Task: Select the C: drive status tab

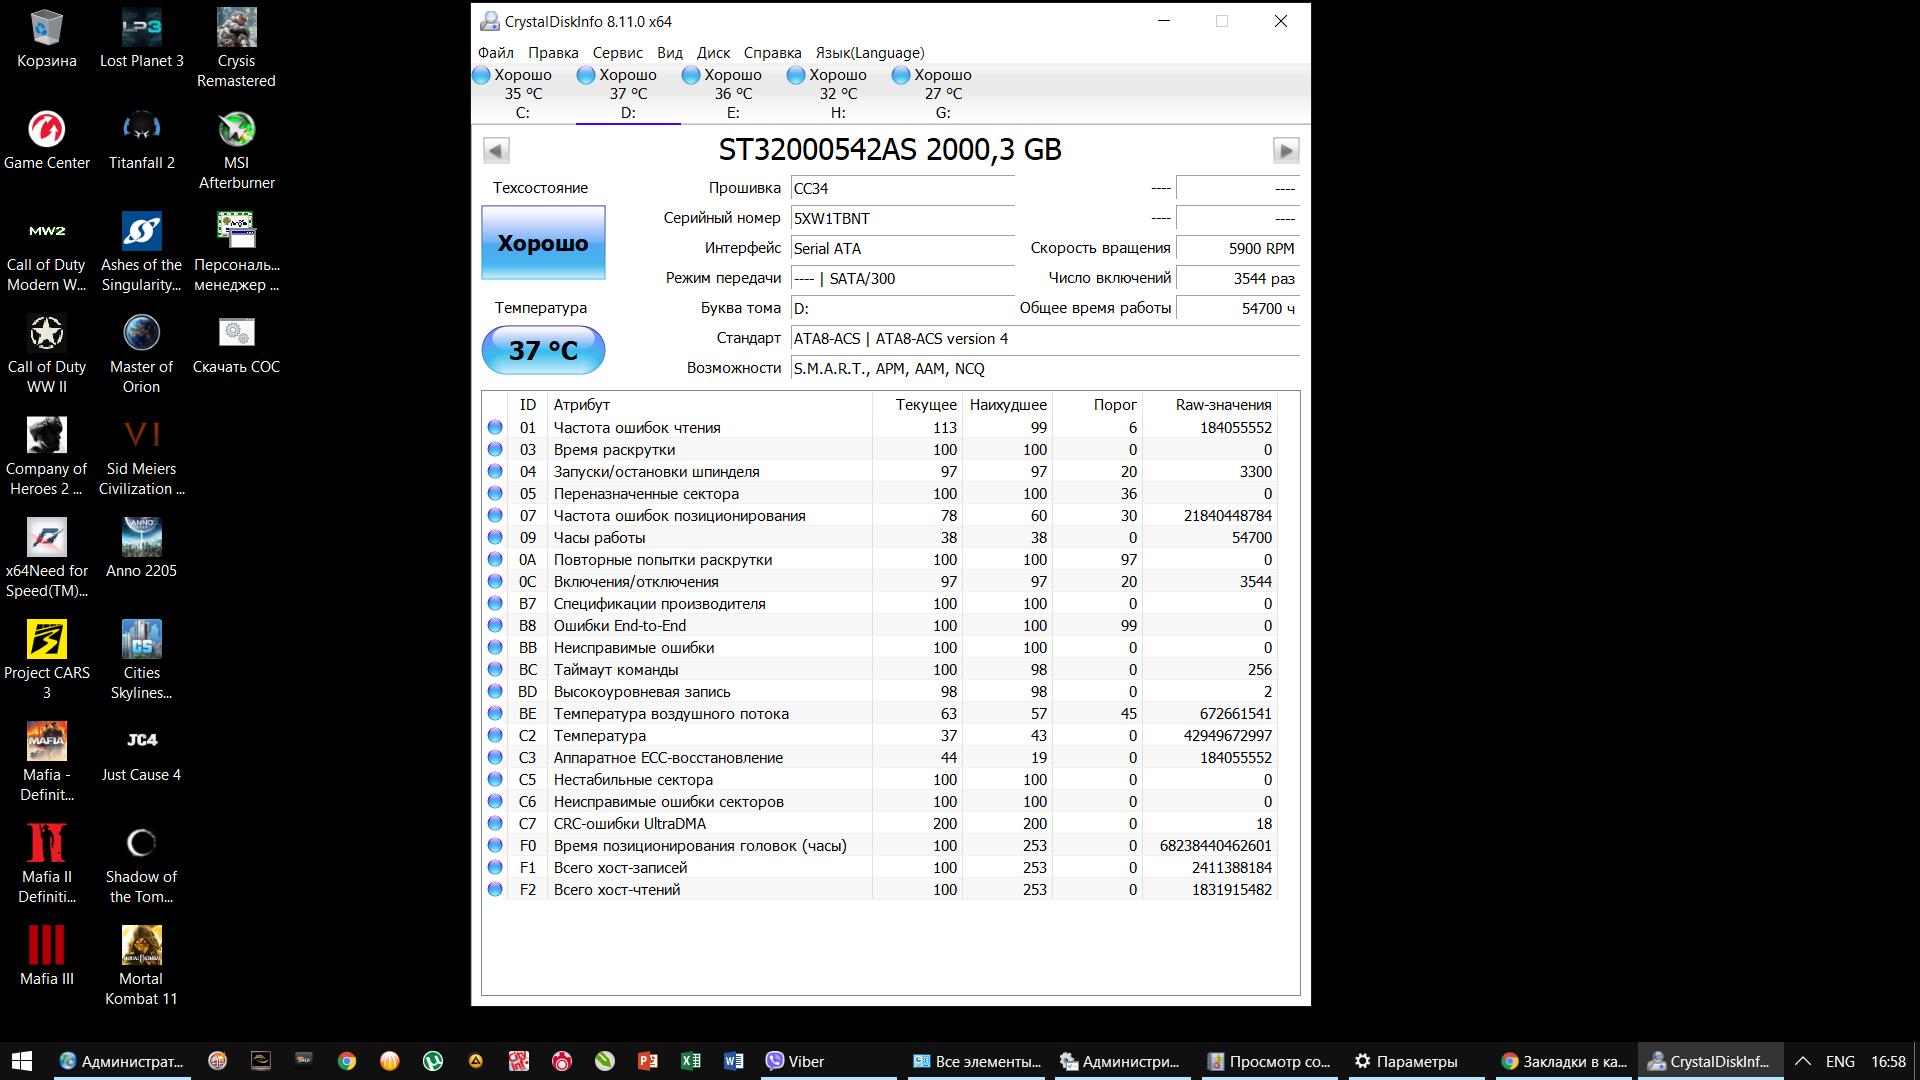Action: click(x=523, y=93)
